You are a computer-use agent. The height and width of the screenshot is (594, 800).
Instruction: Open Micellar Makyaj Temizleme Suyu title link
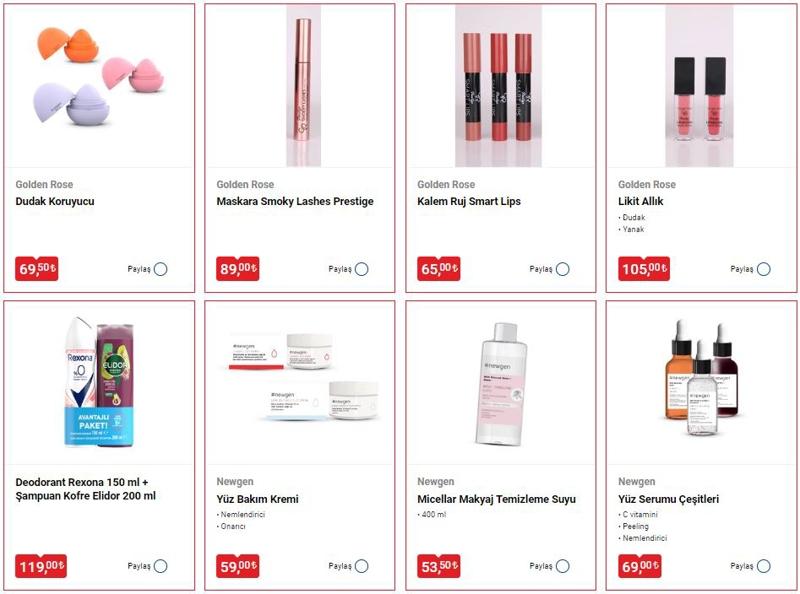496,499
